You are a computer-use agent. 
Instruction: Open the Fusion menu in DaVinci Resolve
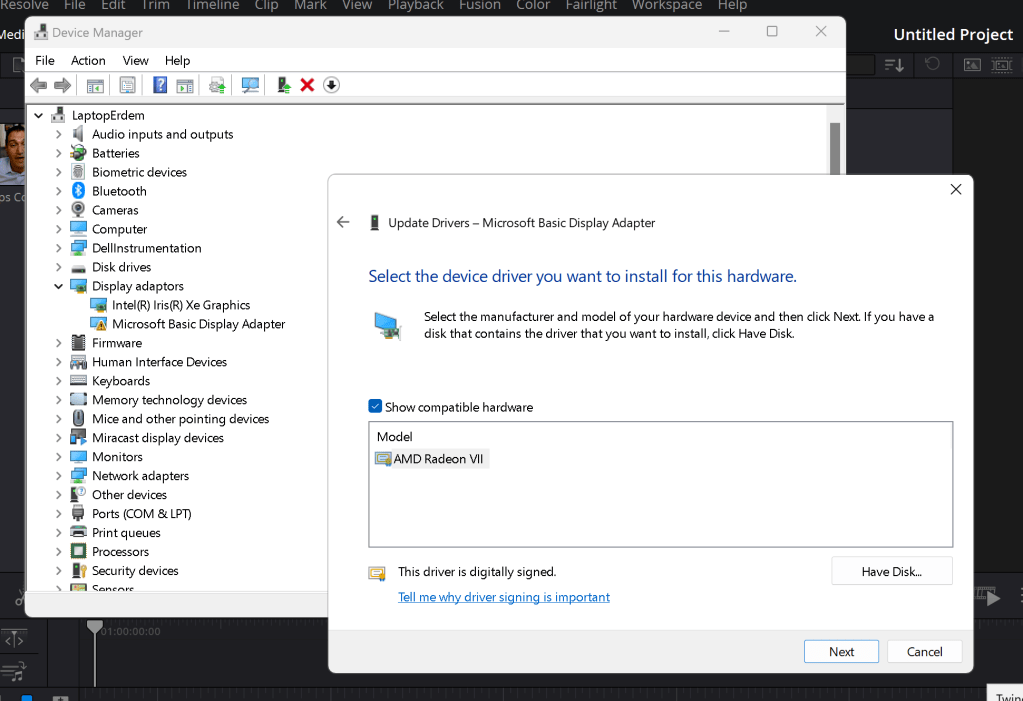click(480, 5)
